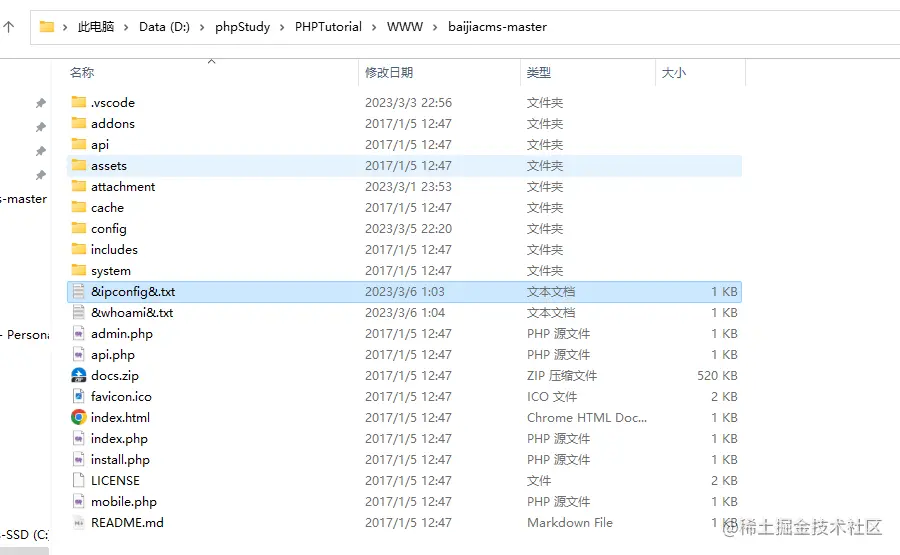Viewport: 900px width, 555px height.
Task: Click the Markdown File type cell
Action: (570, 522)
